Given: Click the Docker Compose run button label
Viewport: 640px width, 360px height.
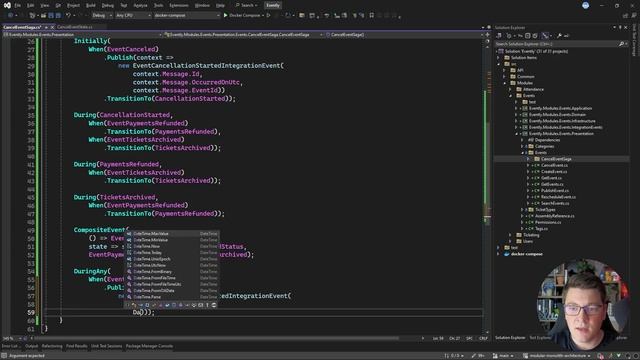Looking at the screenshot, I should pos(244,16).
